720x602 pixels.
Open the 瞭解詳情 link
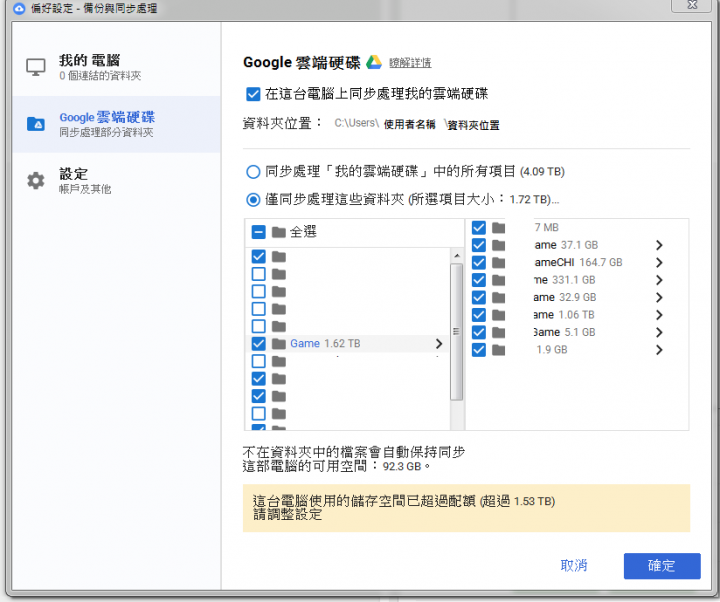point(410,62)
